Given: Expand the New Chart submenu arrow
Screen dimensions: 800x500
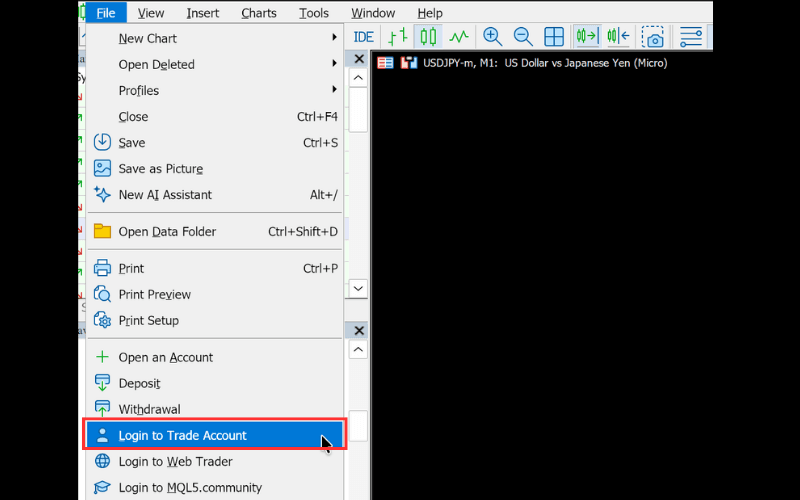Looking at the screenshot, I should tap(334, 37).
